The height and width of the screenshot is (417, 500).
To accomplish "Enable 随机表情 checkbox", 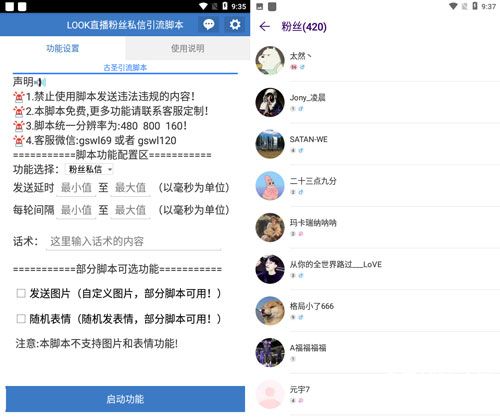I will pos(21,319).
